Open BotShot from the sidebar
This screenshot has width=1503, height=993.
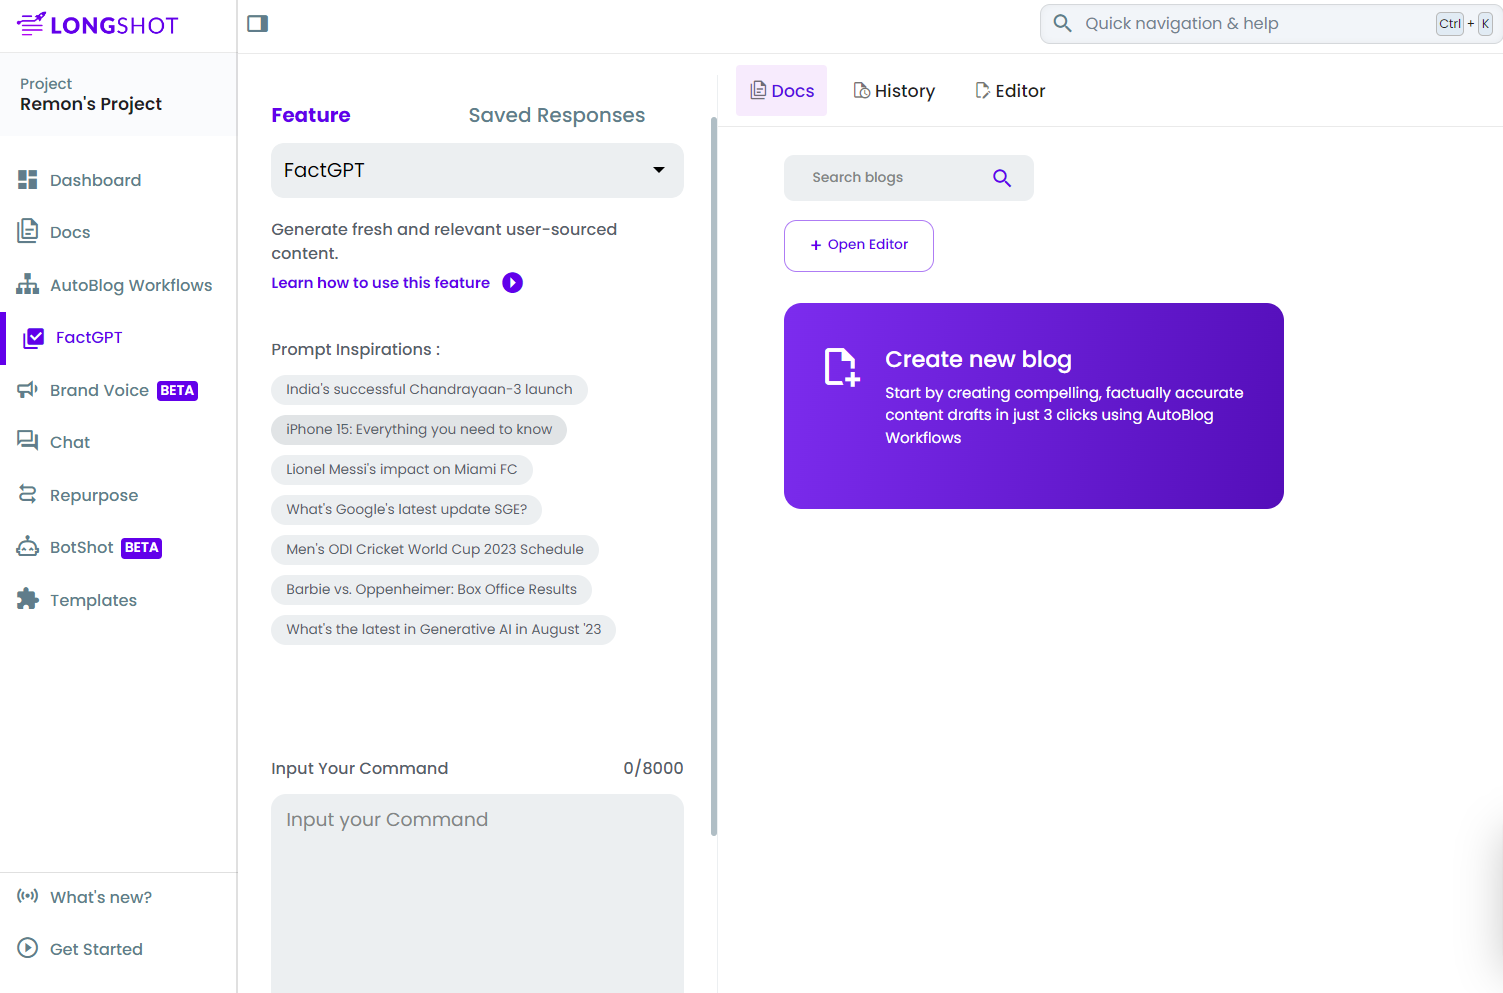click(x=27, y=547)
